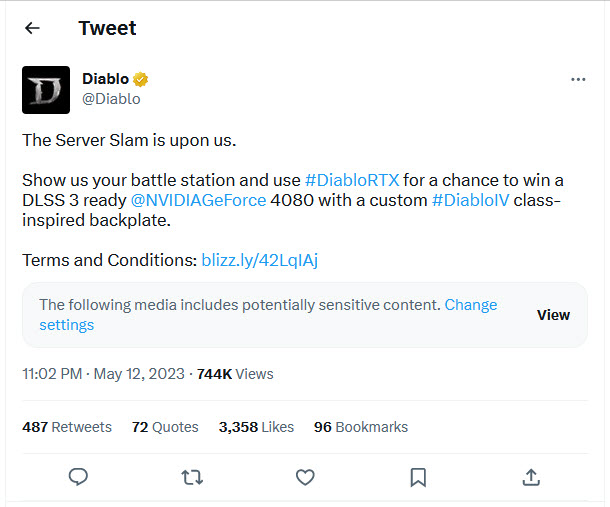Open the blizz.ly terms link
Image resolution: width=610 pixels, height=507 pixels.
click(260, 260)
